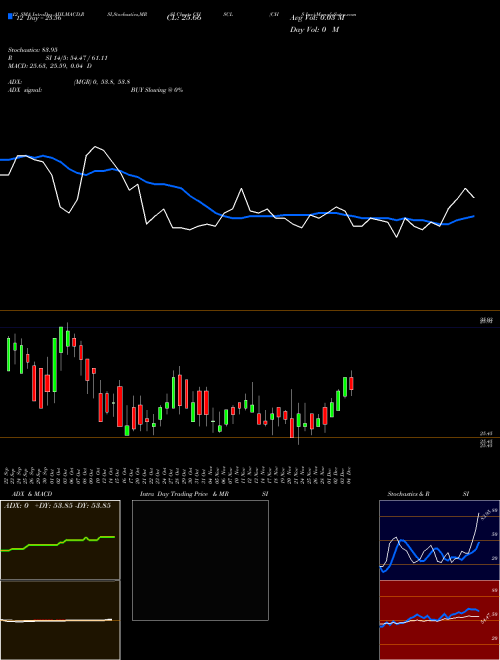Click the 'Stochastics & R' panel title
Screen dimensions: 500x660
[408, 494]
